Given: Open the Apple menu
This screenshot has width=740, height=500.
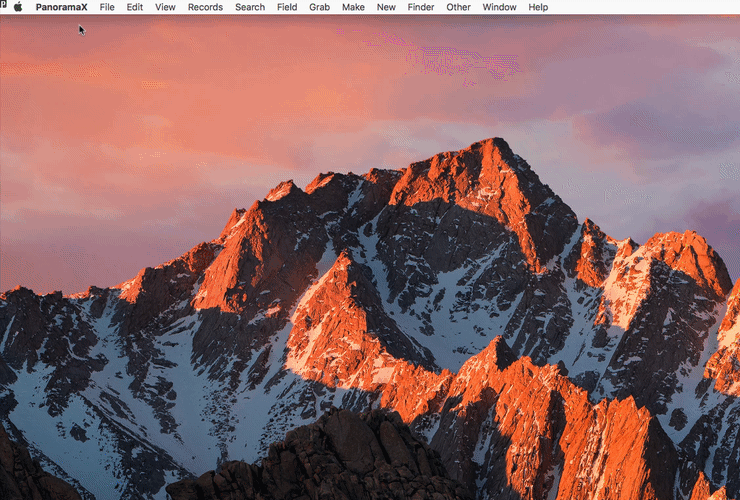Looking at the screenshot, I should pyautogui.click(x=18, y=7).
